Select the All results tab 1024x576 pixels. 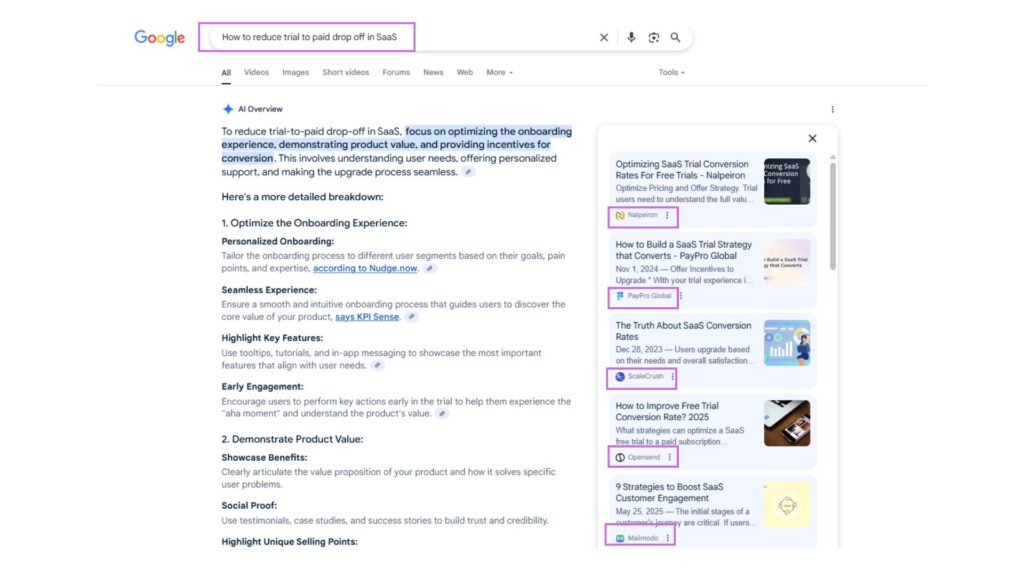[x=226, y=73]
